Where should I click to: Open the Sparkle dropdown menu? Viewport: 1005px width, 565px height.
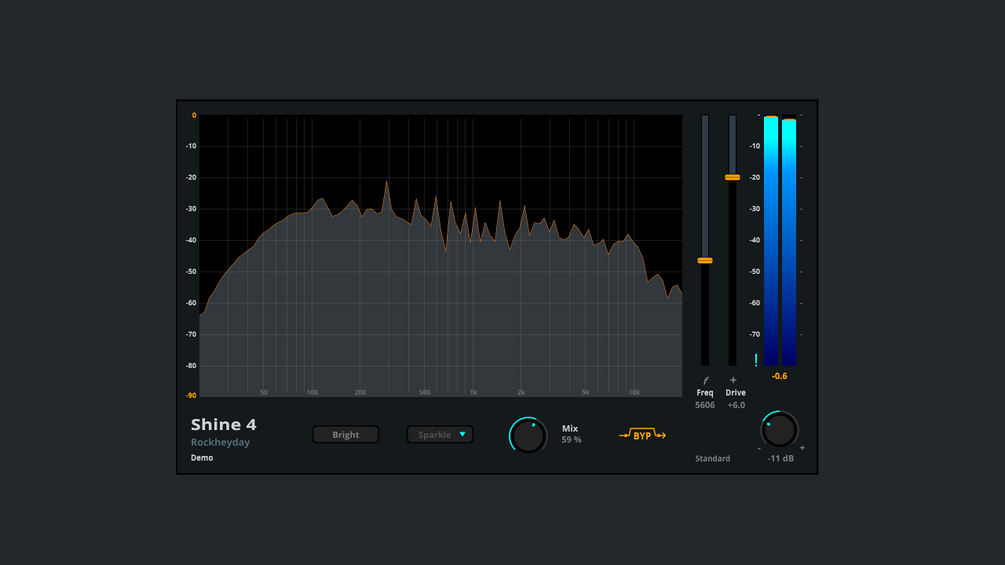[x=440, y=434]
